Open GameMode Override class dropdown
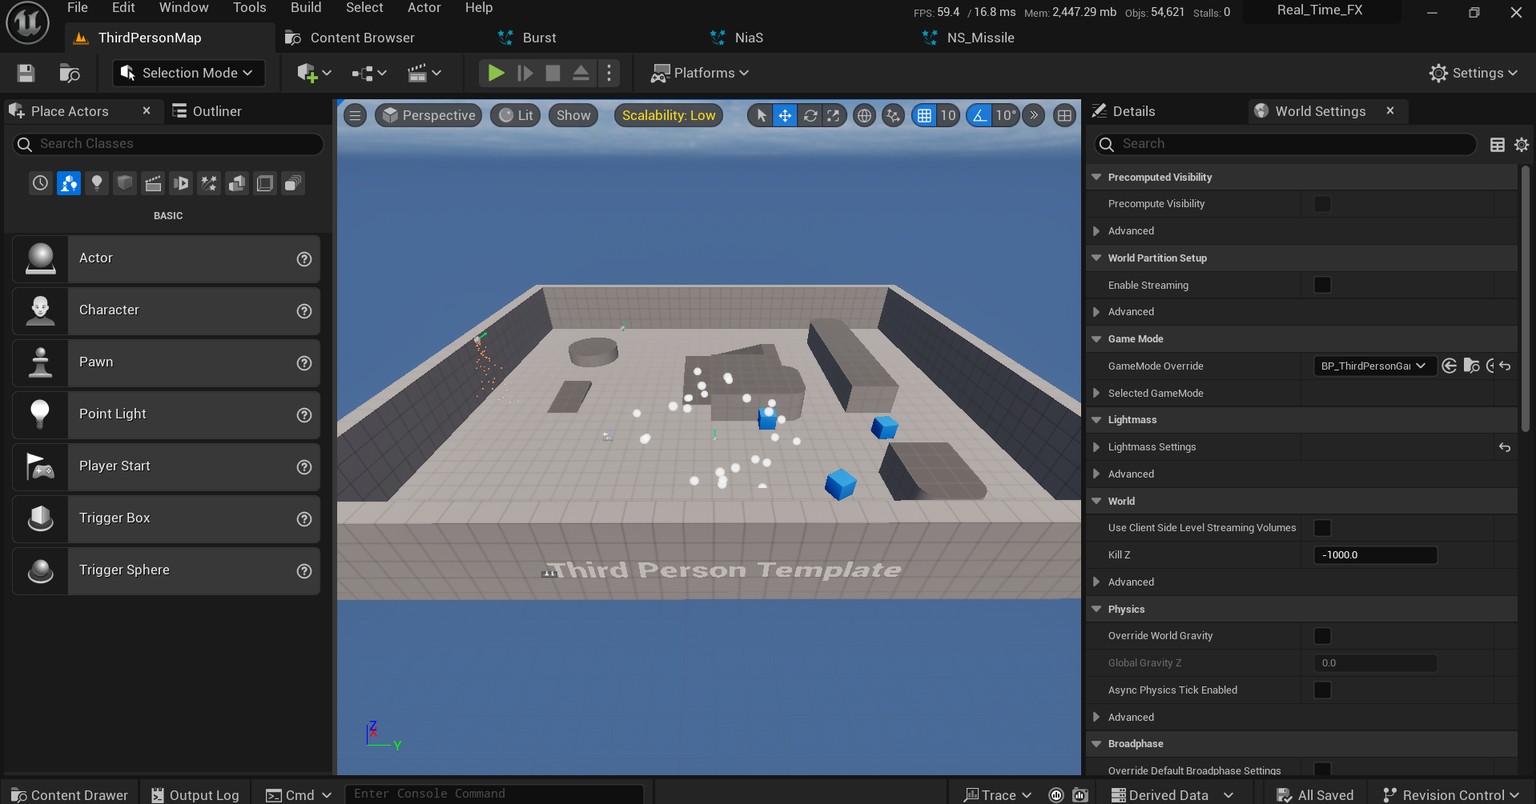The width and height of the screenshot is (1536, 804). [1374, 366]
